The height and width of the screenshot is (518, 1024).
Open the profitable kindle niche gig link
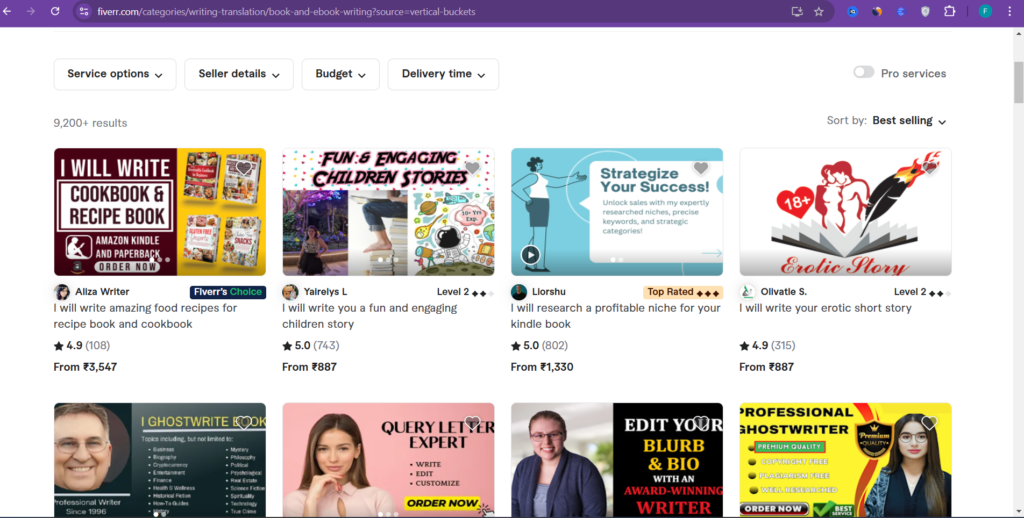point(616,316)
